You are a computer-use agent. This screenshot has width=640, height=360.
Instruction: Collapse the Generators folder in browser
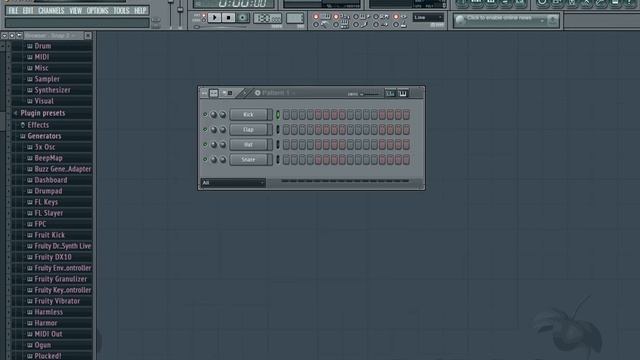[44, 136]
